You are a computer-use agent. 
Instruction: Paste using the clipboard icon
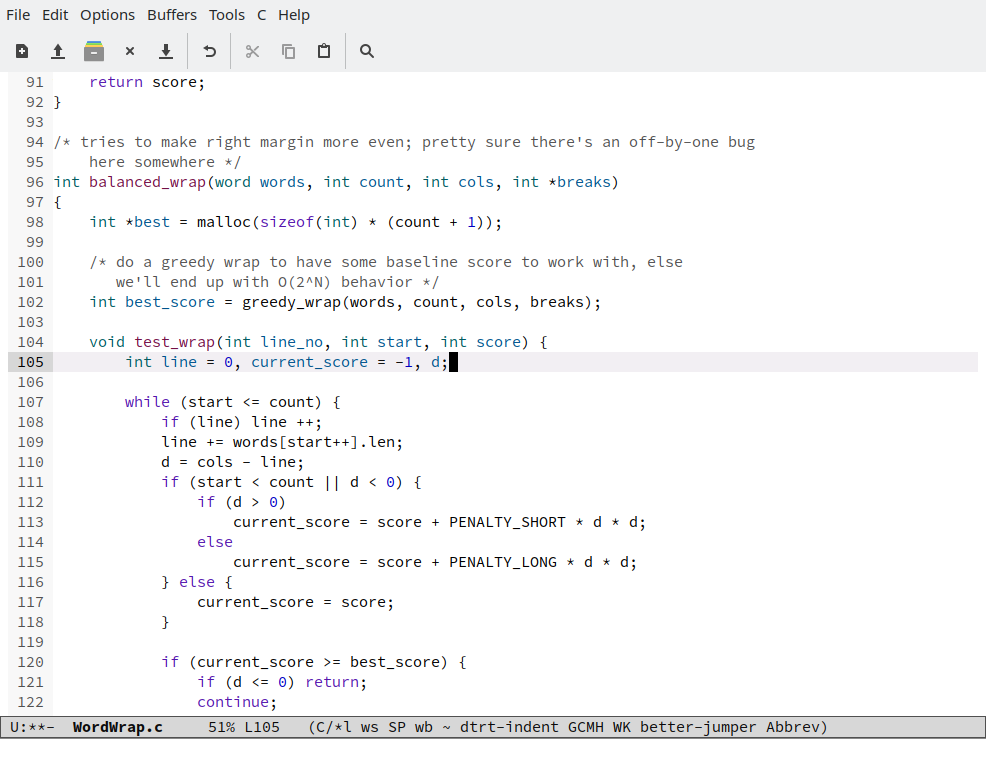pyautogui.click(x=324, y=51)
